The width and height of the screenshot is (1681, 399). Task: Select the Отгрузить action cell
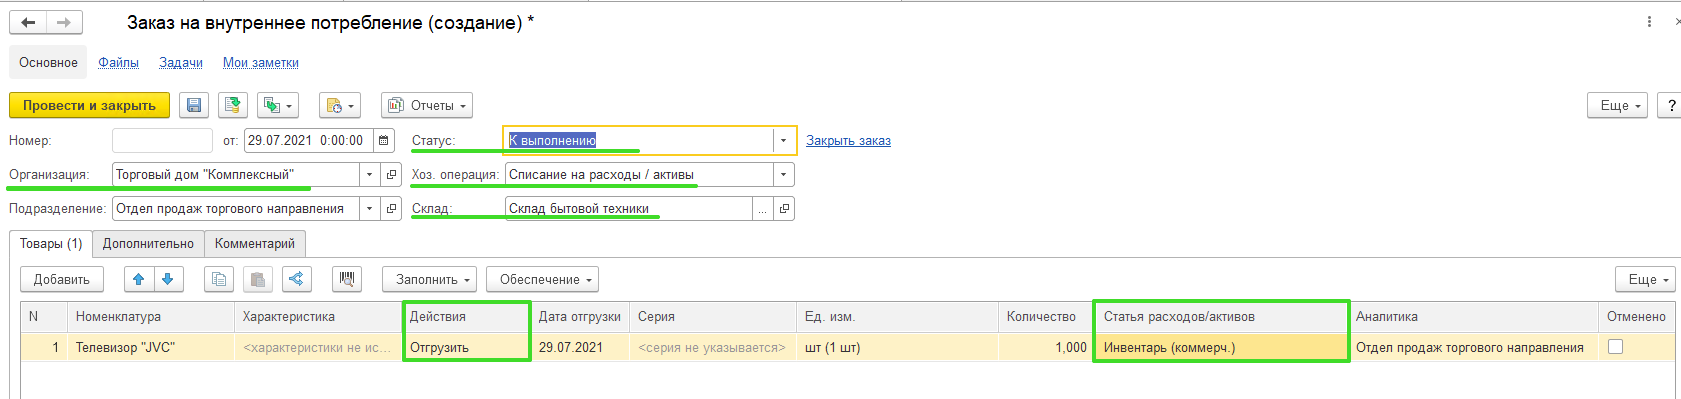[467, 347]
